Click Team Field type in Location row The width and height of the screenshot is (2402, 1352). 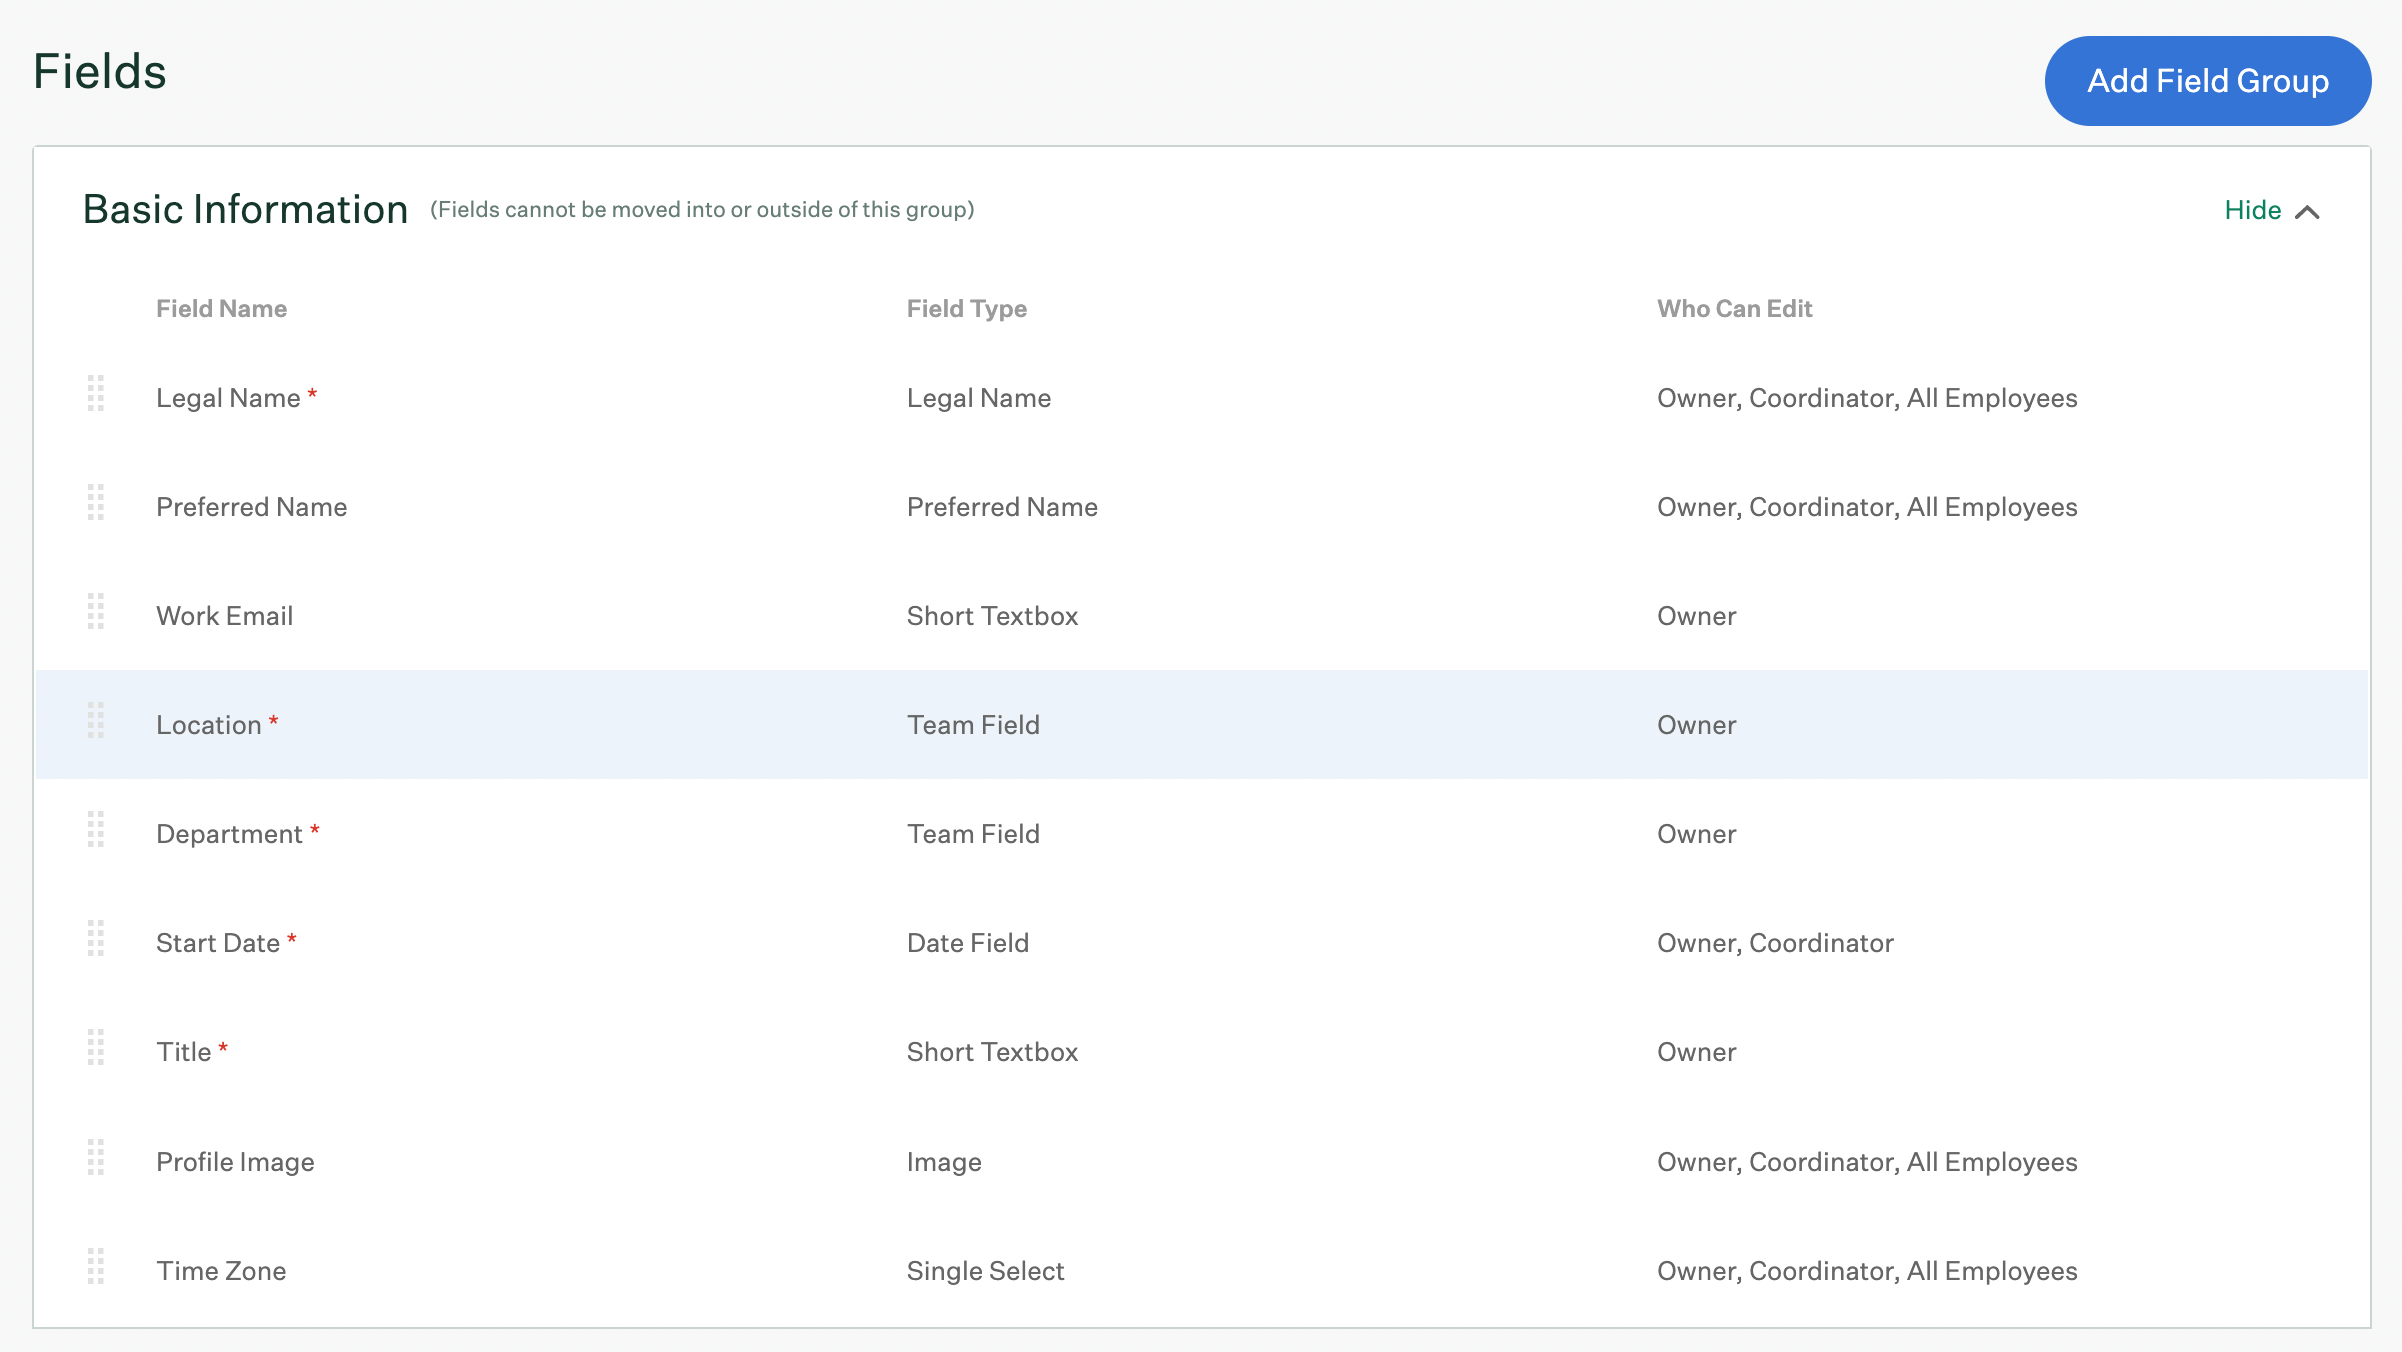tap(974, 725)
